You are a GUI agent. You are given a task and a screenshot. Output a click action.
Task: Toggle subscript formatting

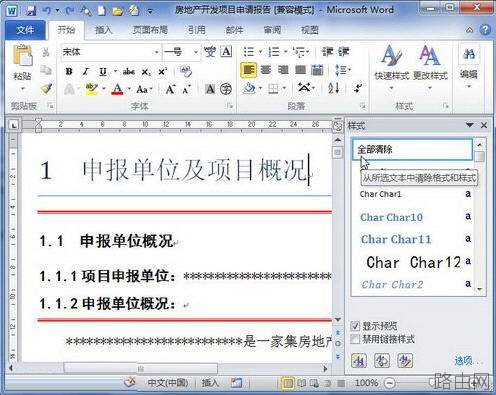tap(146, 72)
